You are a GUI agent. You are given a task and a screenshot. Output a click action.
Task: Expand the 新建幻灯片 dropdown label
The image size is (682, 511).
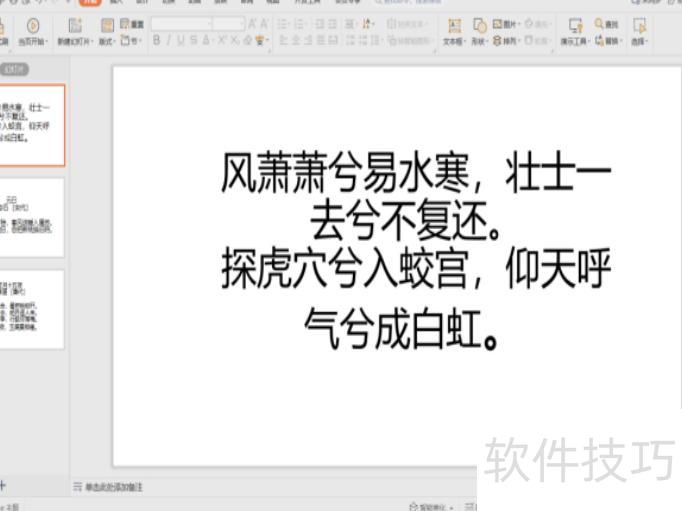pyautogui.click(x=75, y=41)
